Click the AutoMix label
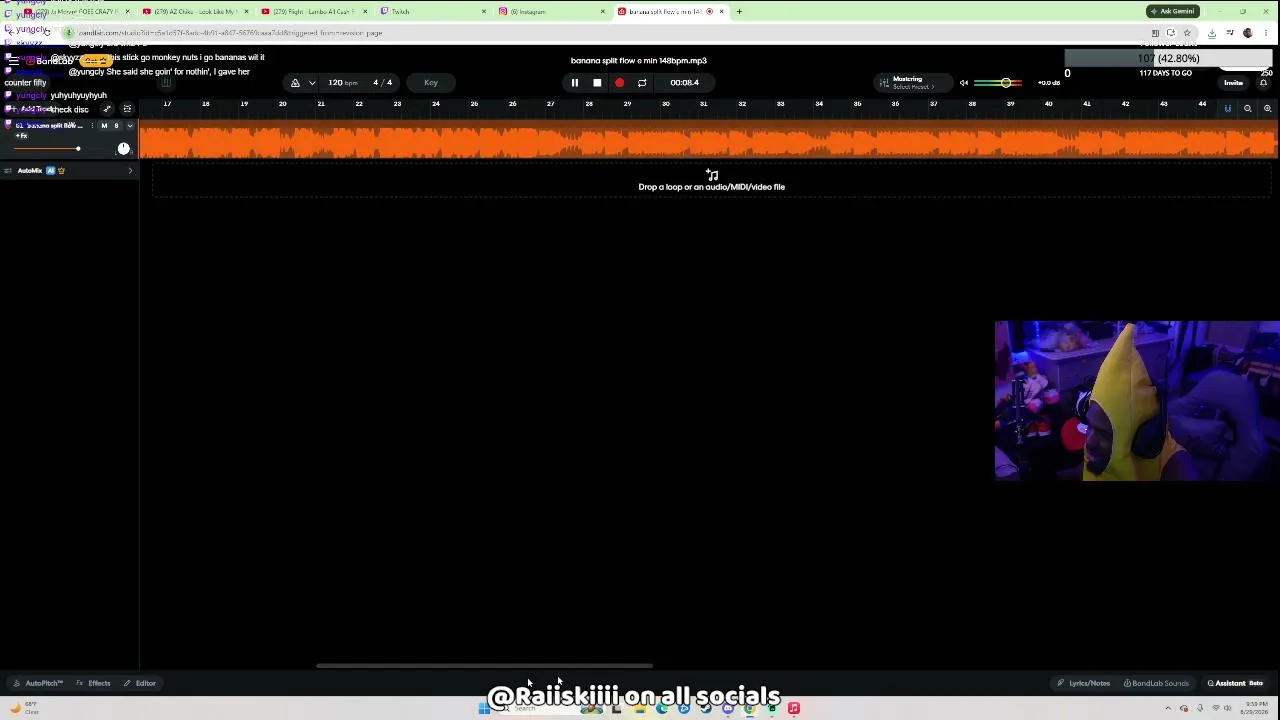The image size is (1280, 720). point(30,171)
